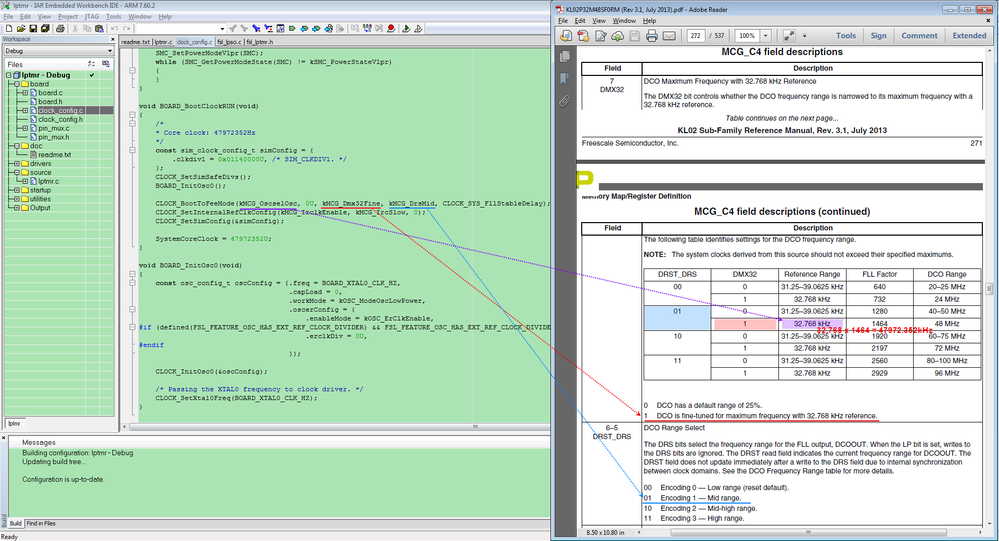Open Sign pane in Adobe Reader
999x541 pixels.
(x=879, y=36)
